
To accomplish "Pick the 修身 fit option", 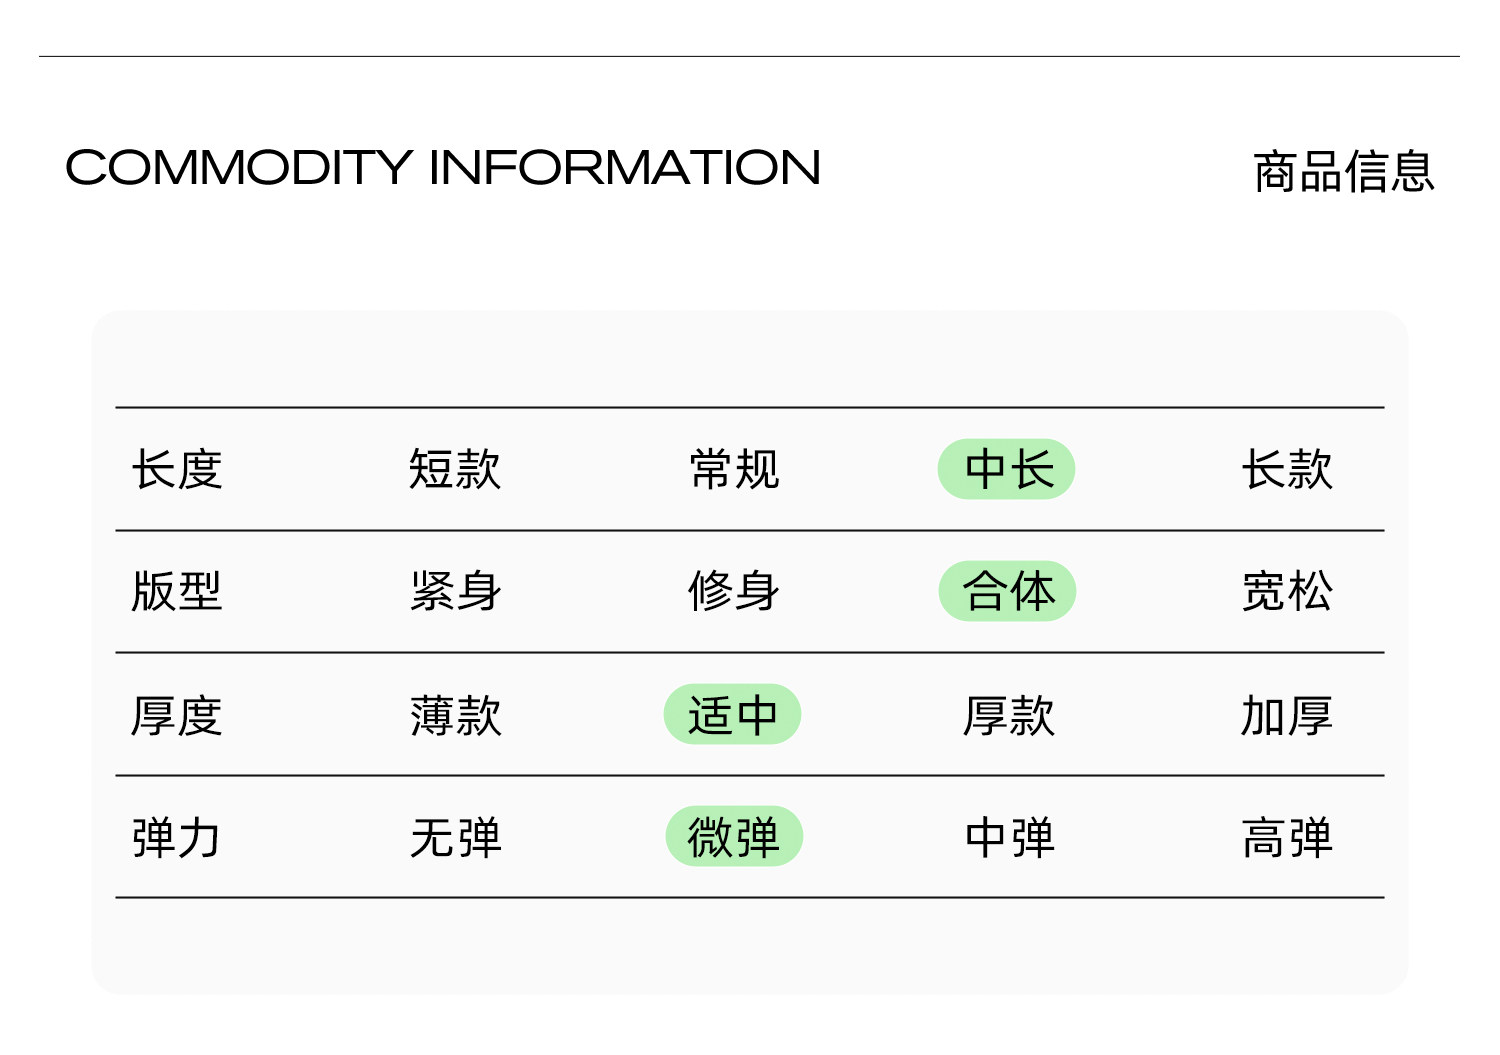I will pyautogui.click(x=733, y=591).
